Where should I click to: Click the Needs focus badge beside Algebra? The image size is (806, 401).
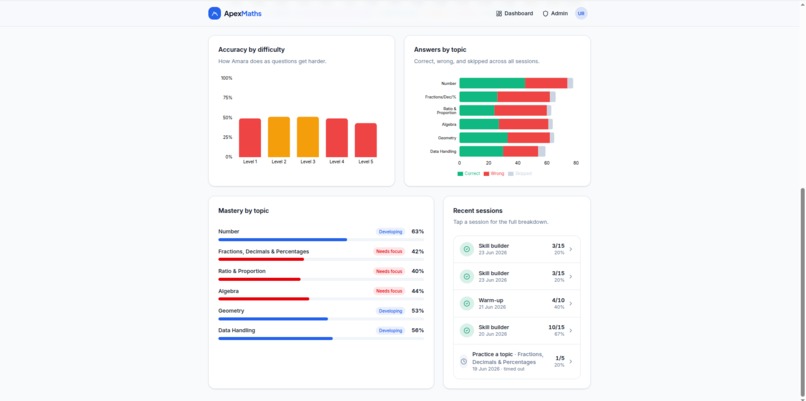point(389,291)
